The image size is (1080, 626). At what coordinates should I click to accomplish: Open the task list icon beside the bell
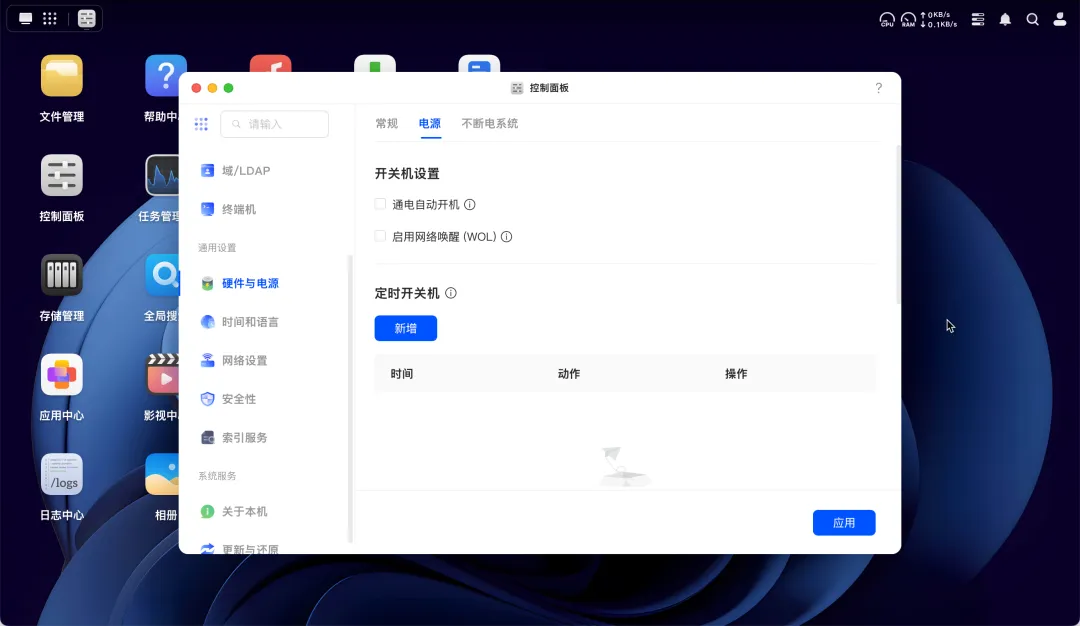click(978, 19)
